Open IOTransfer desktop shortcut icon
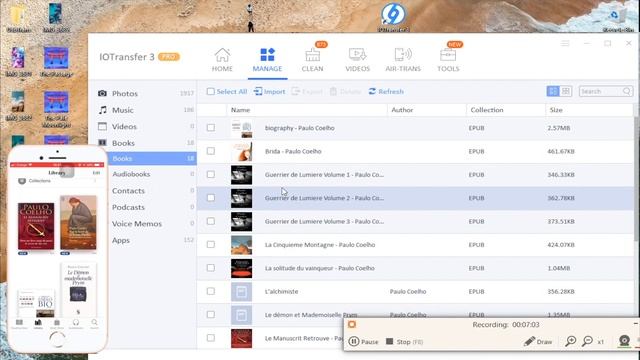The height and width of the screenshot is (360, 640). 393,17
